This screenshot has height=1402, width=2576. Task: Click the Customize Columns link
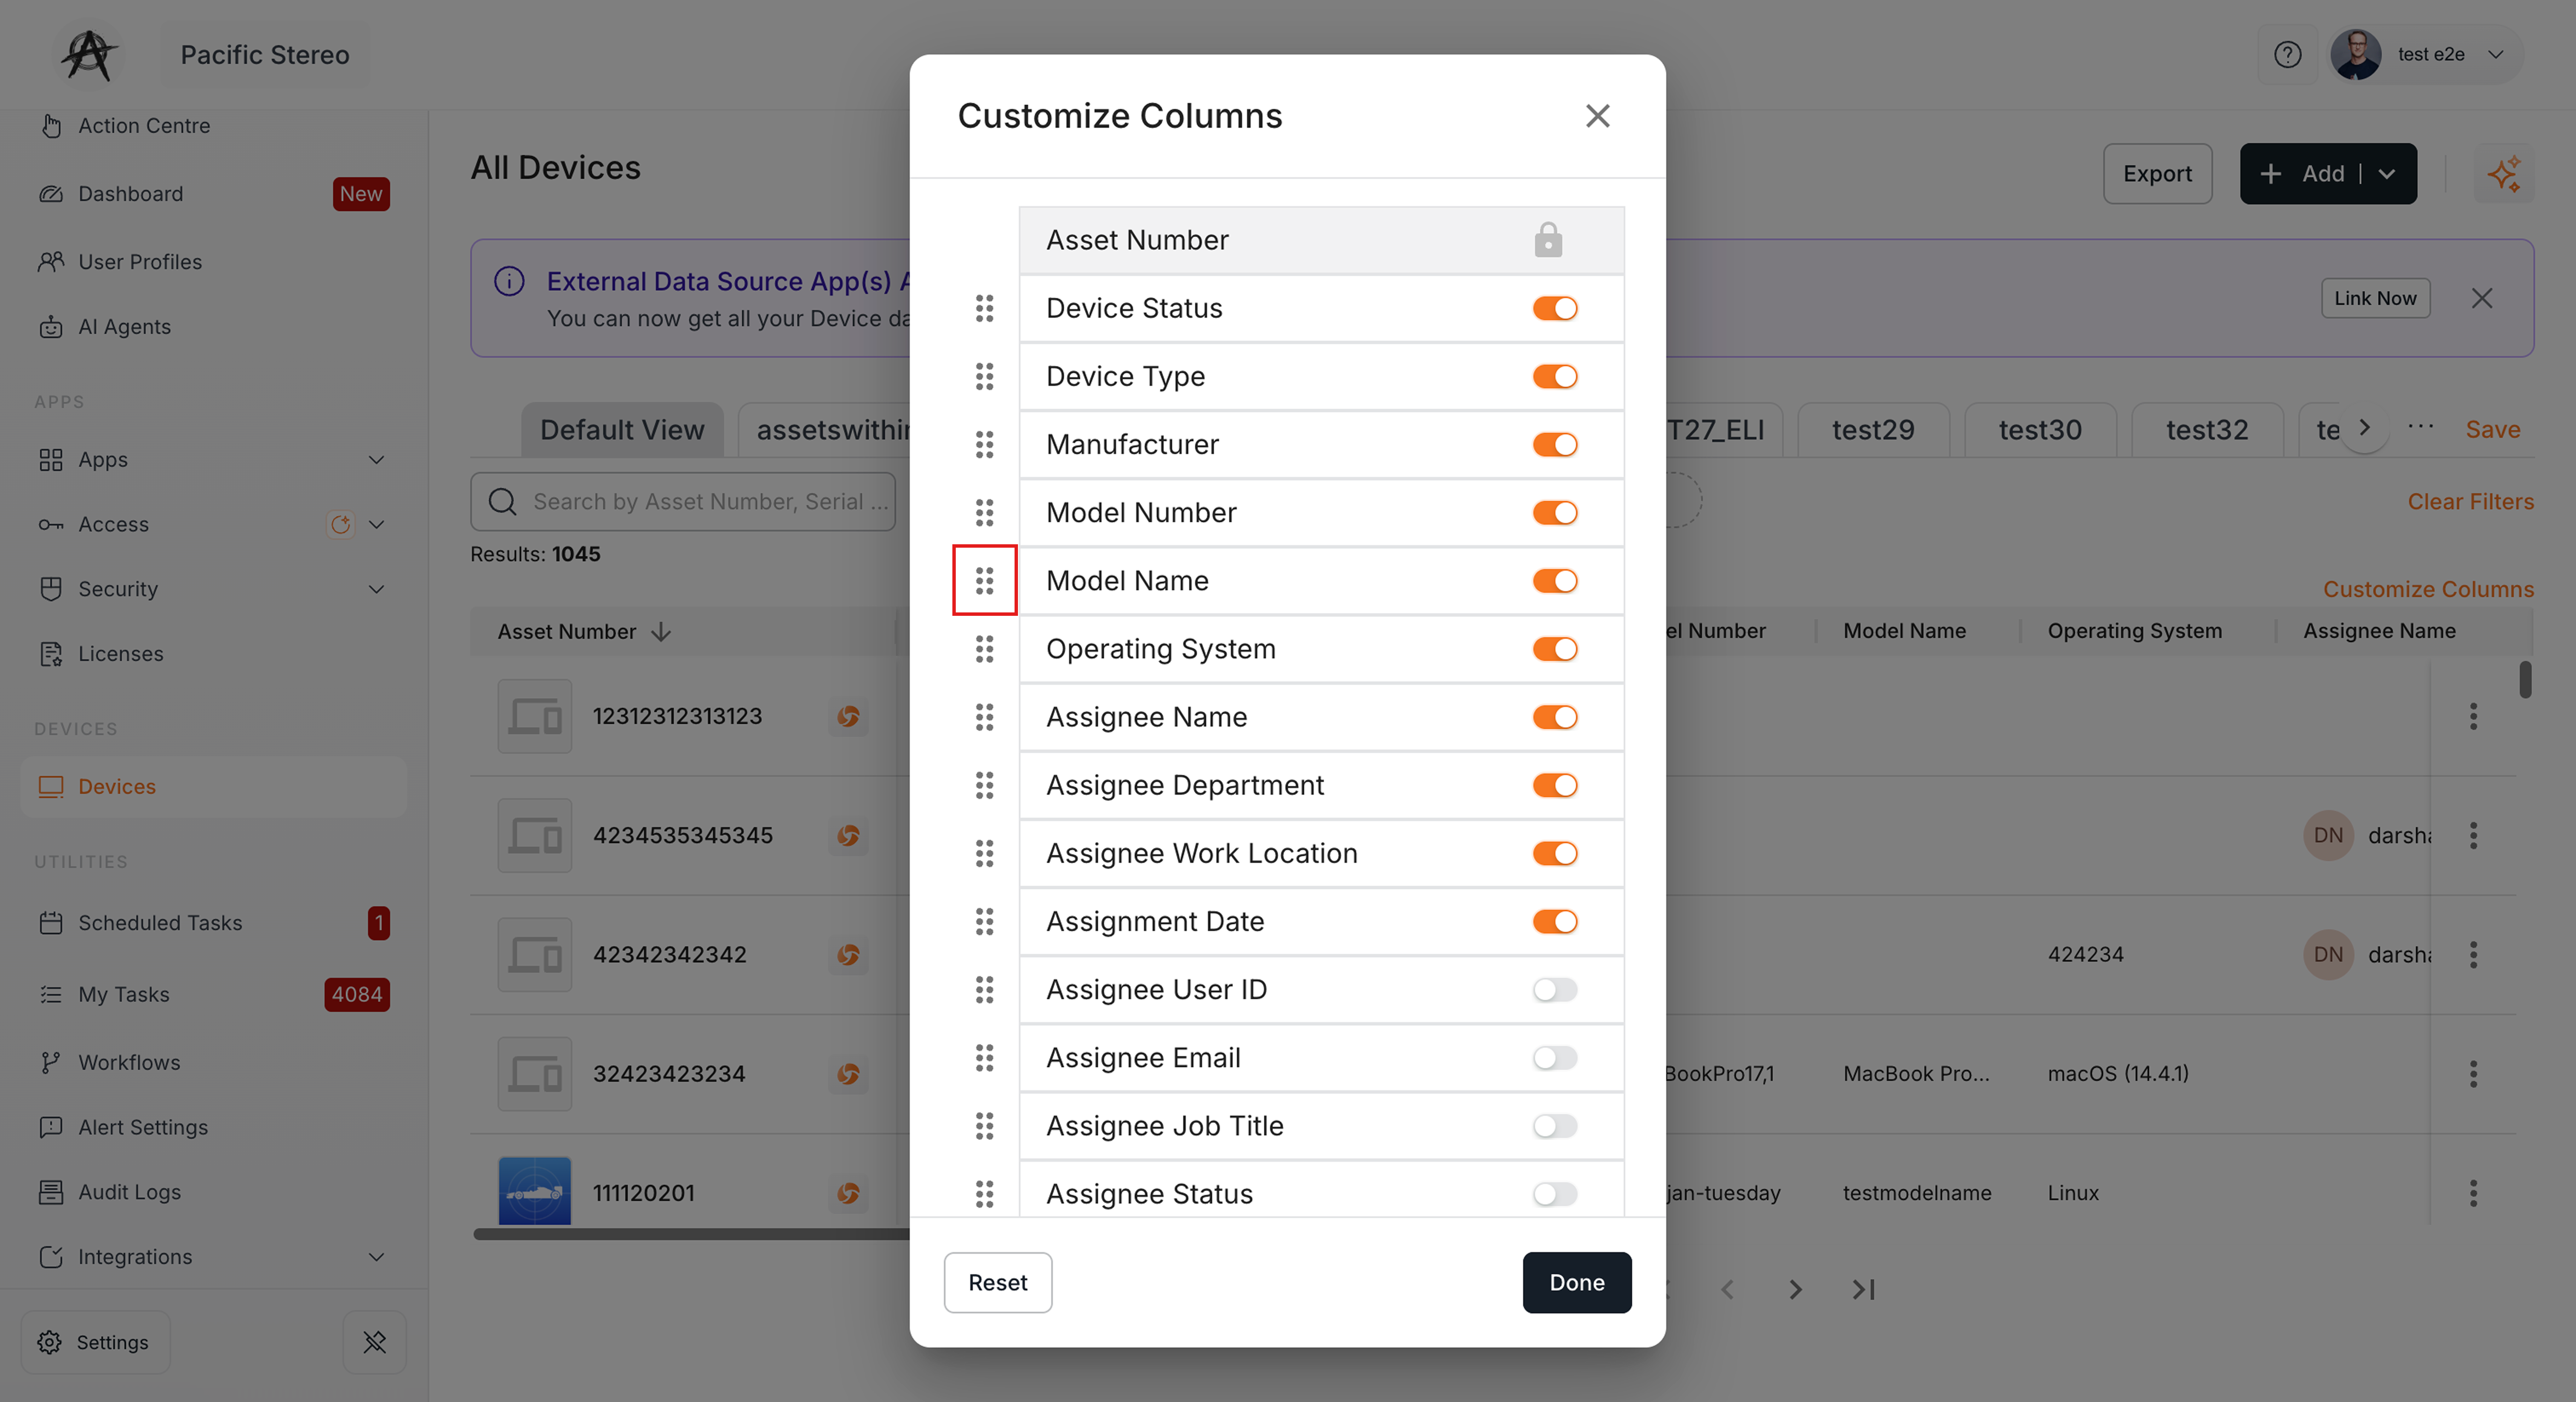[x=2428, y=589]
